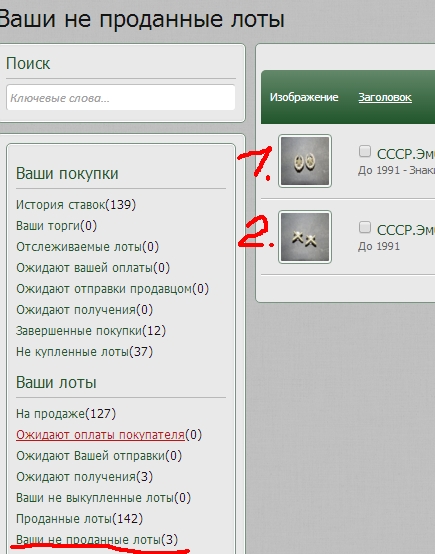Open Ваши торги(0) link
Viewport: 435px width, 554px height.
click(57, 225)
